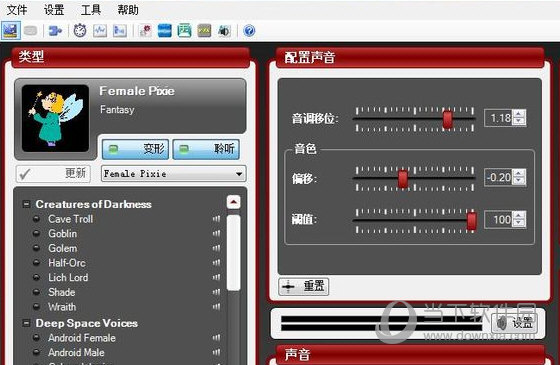
Task: Click signal bars icon beside Cave Troll
Action: pyautogui.click(x=216, y=219)
